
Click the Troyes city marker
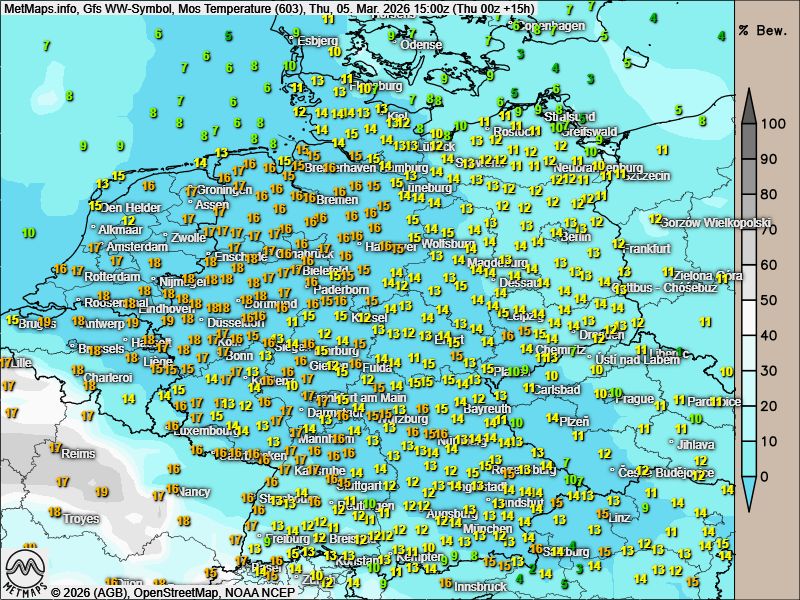(59, 519)
